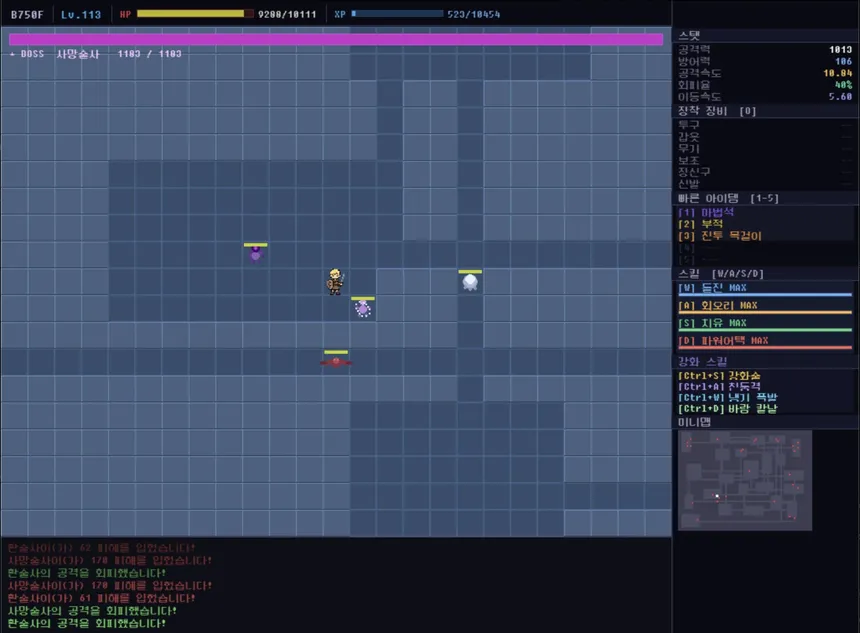Click the Lv.113 level indicator

point(81,14)
